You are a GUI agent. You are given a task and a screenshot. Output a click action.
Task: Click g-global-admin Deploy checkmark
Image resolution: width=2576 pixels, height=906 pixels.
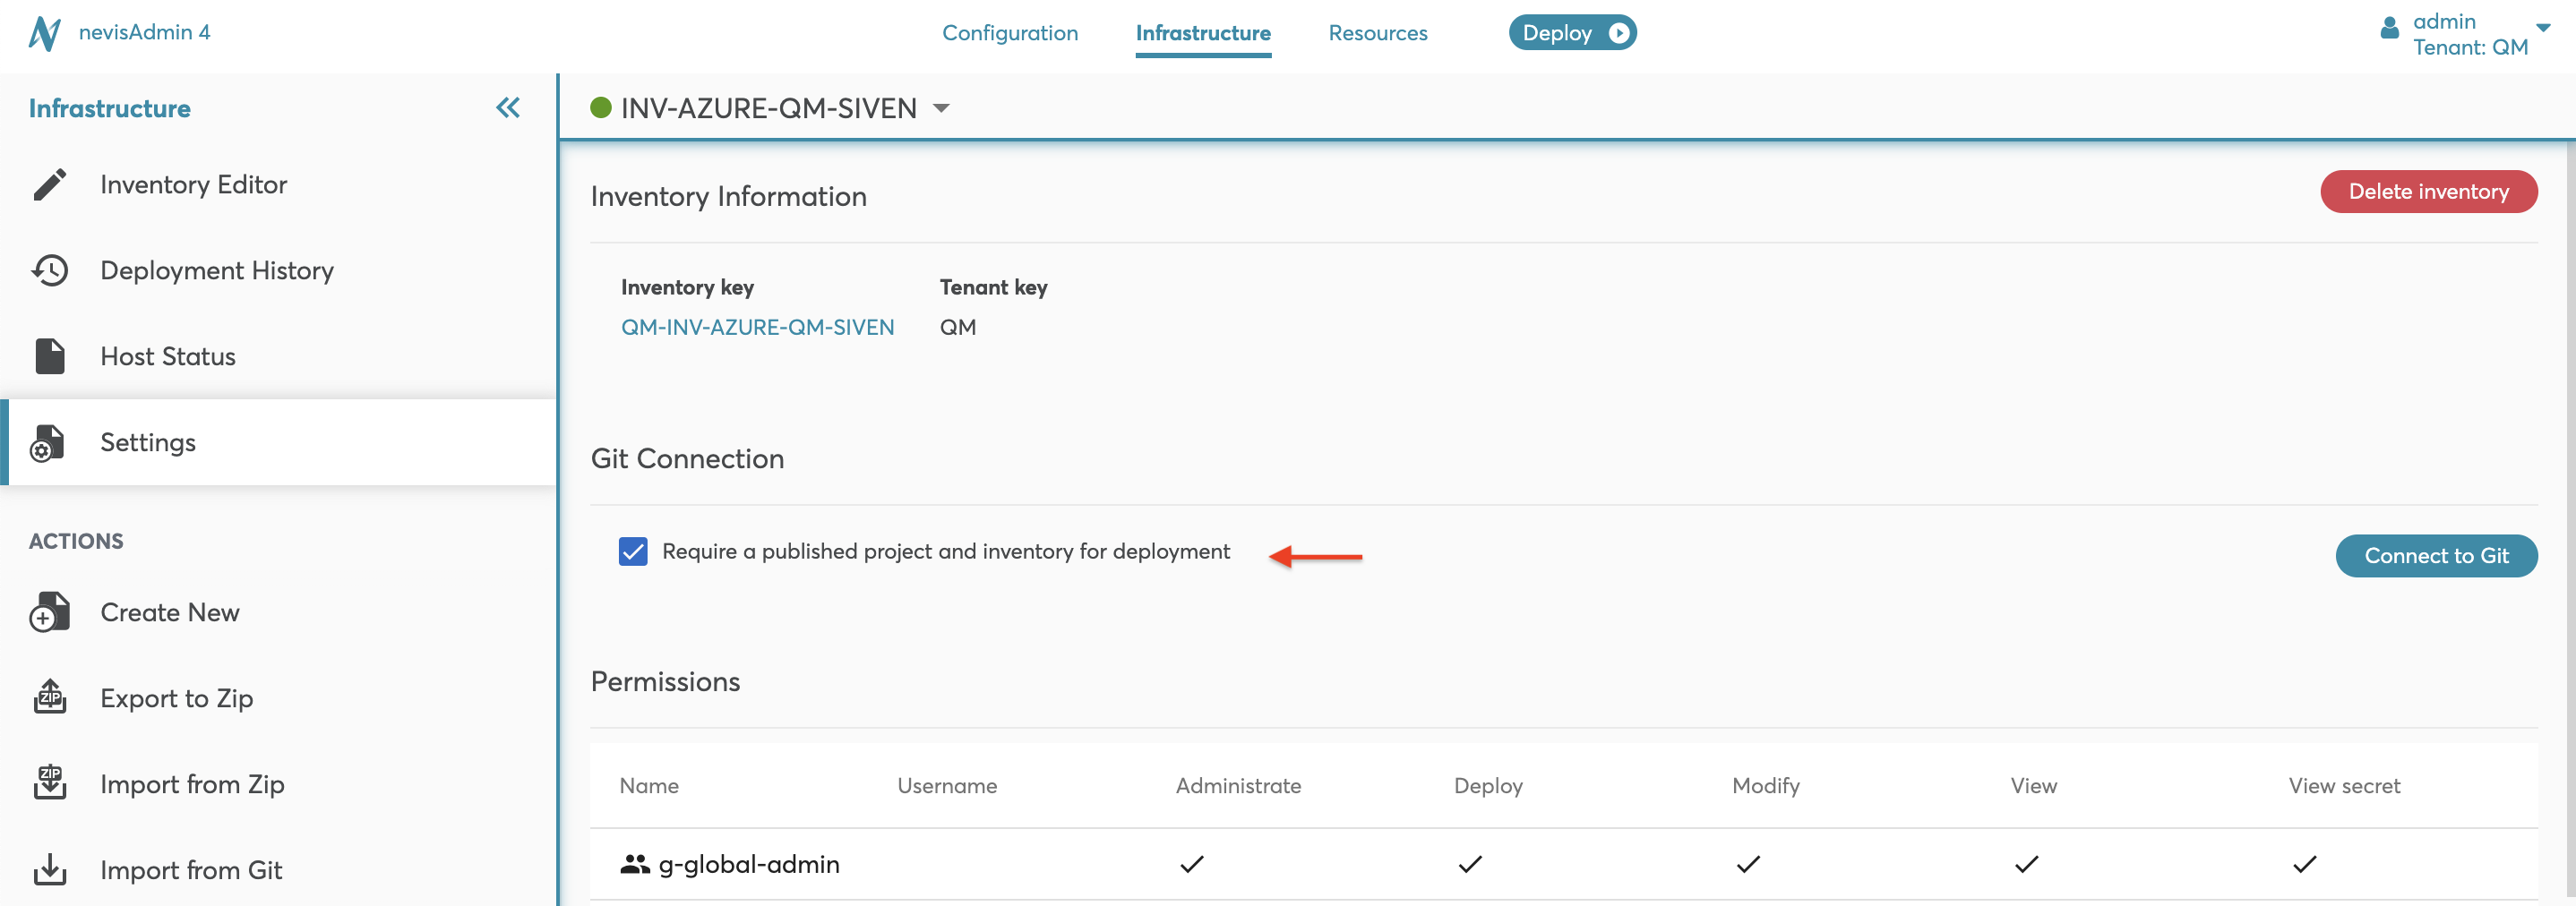(1469, 864)
